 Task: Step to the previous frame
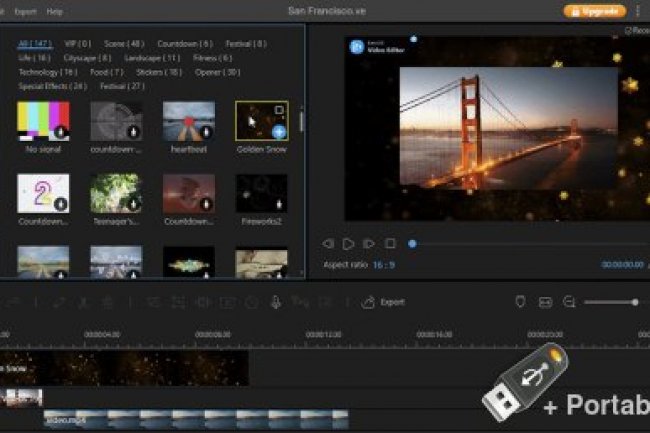[328, 243]
